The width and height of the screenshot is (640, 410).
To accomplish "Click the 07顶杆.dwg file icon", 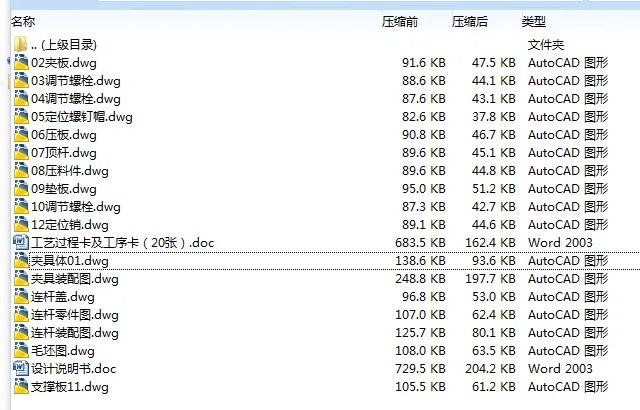I will (x=21, y=152).
